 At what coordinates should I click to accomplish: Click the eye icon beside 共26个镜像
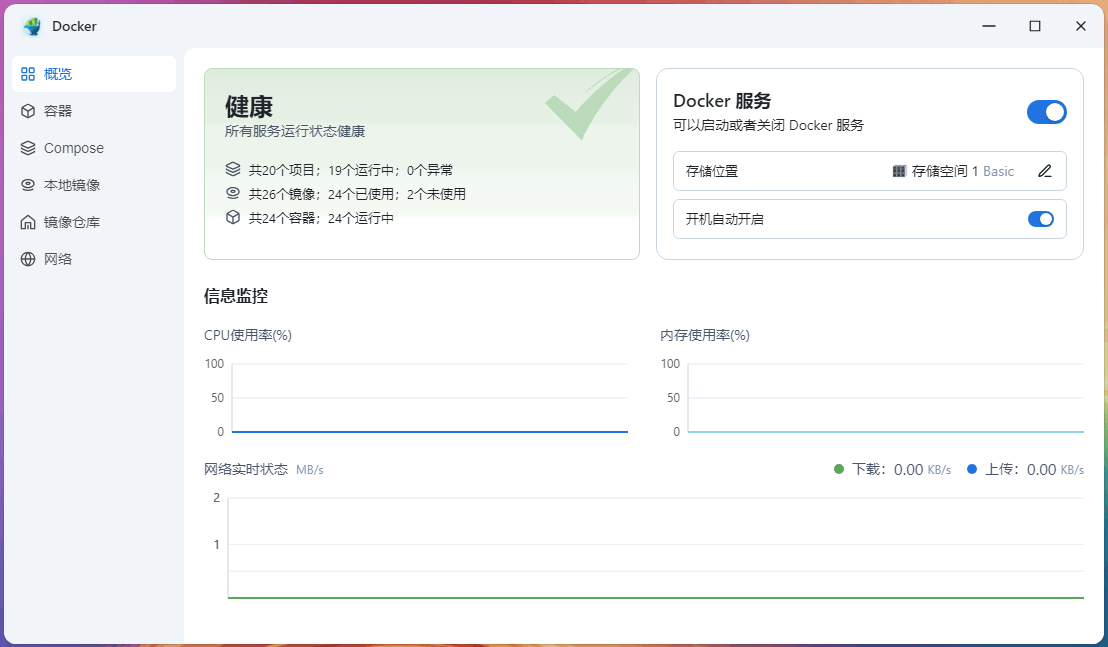[x=233, y=193]
